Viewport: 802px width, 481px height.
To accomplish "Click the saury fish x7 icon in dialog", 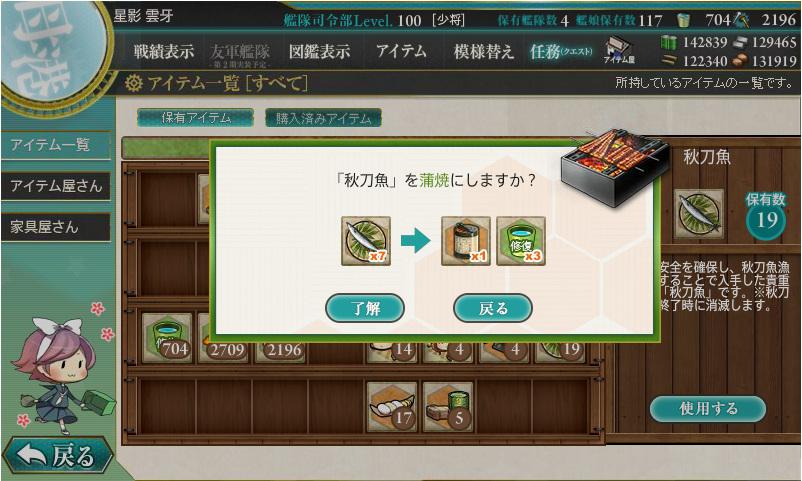I will click(366, 240).
